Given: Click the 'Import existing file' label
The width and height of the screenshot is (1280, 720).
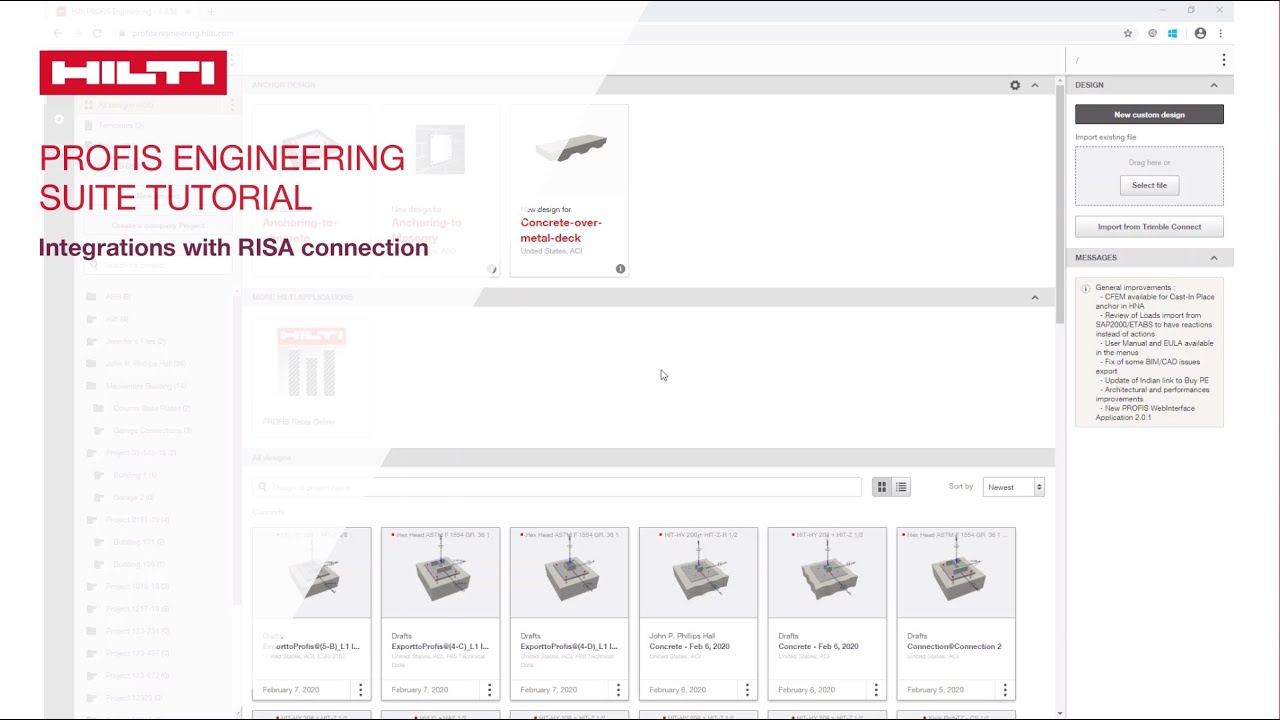Looking at the screenshot, I should coord(1106,137).
